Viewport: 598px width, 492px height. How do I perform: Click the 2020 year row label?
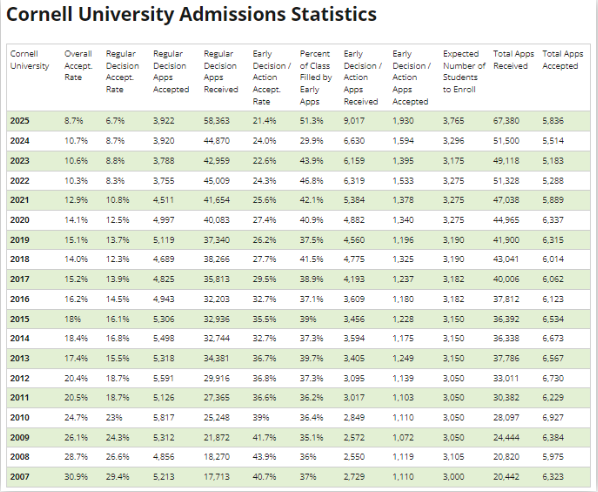pyautogui.click(x=19, y=220)
